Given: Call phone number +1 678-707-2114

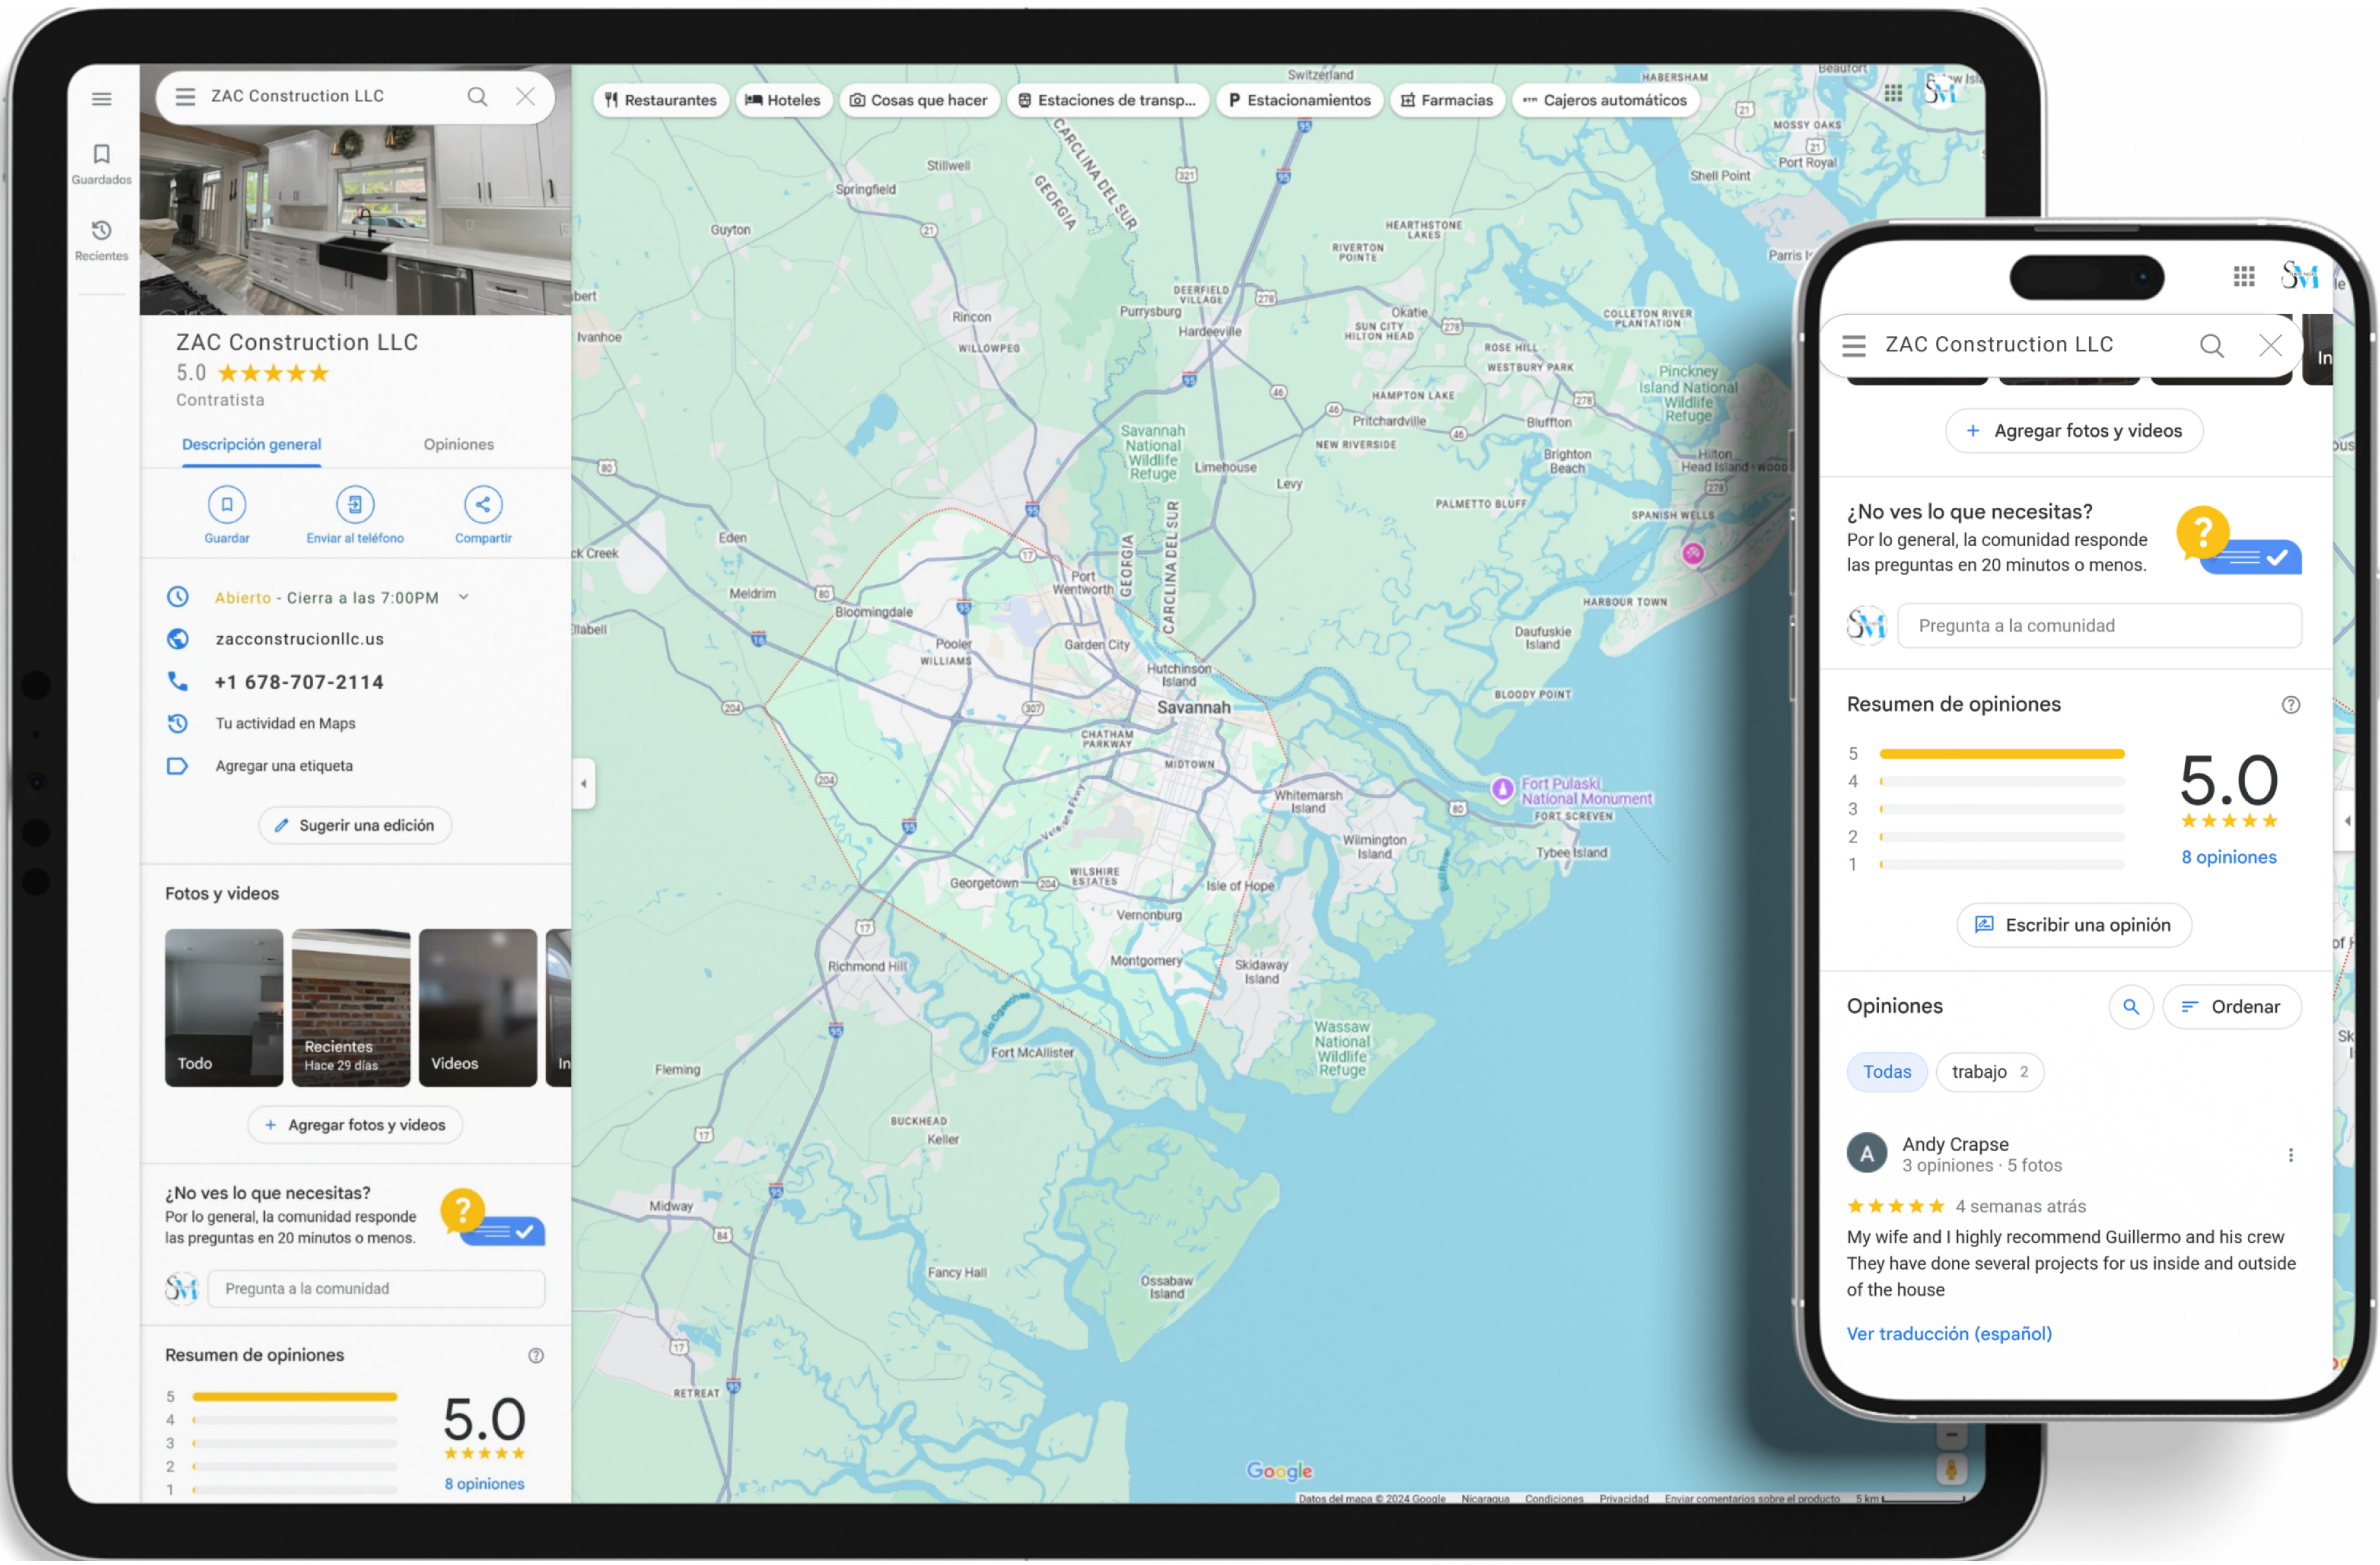Looking at the screenshot, I should (299, 684).
